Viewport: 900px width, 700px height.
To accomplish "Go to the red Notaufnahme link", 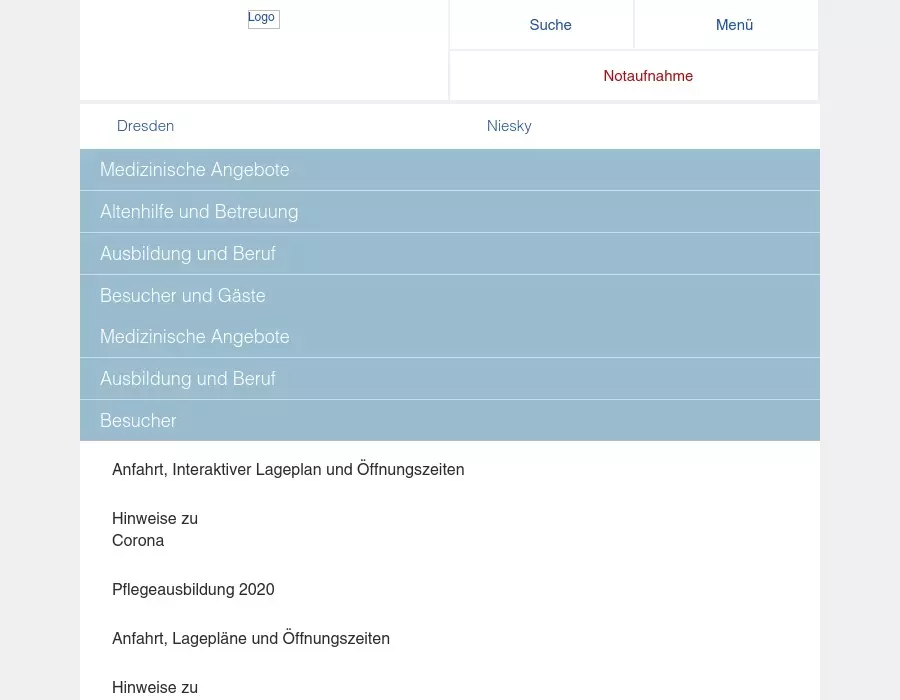I will (x=647, y=76).
